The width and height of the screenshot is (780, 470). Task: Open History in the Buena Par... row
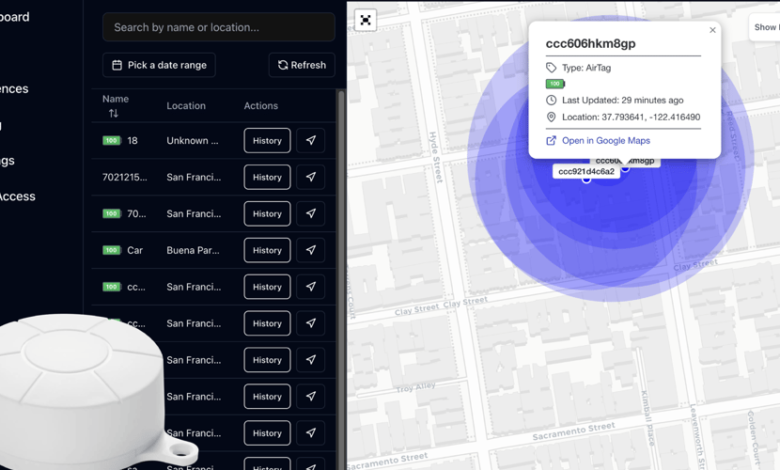coord(267,250)
